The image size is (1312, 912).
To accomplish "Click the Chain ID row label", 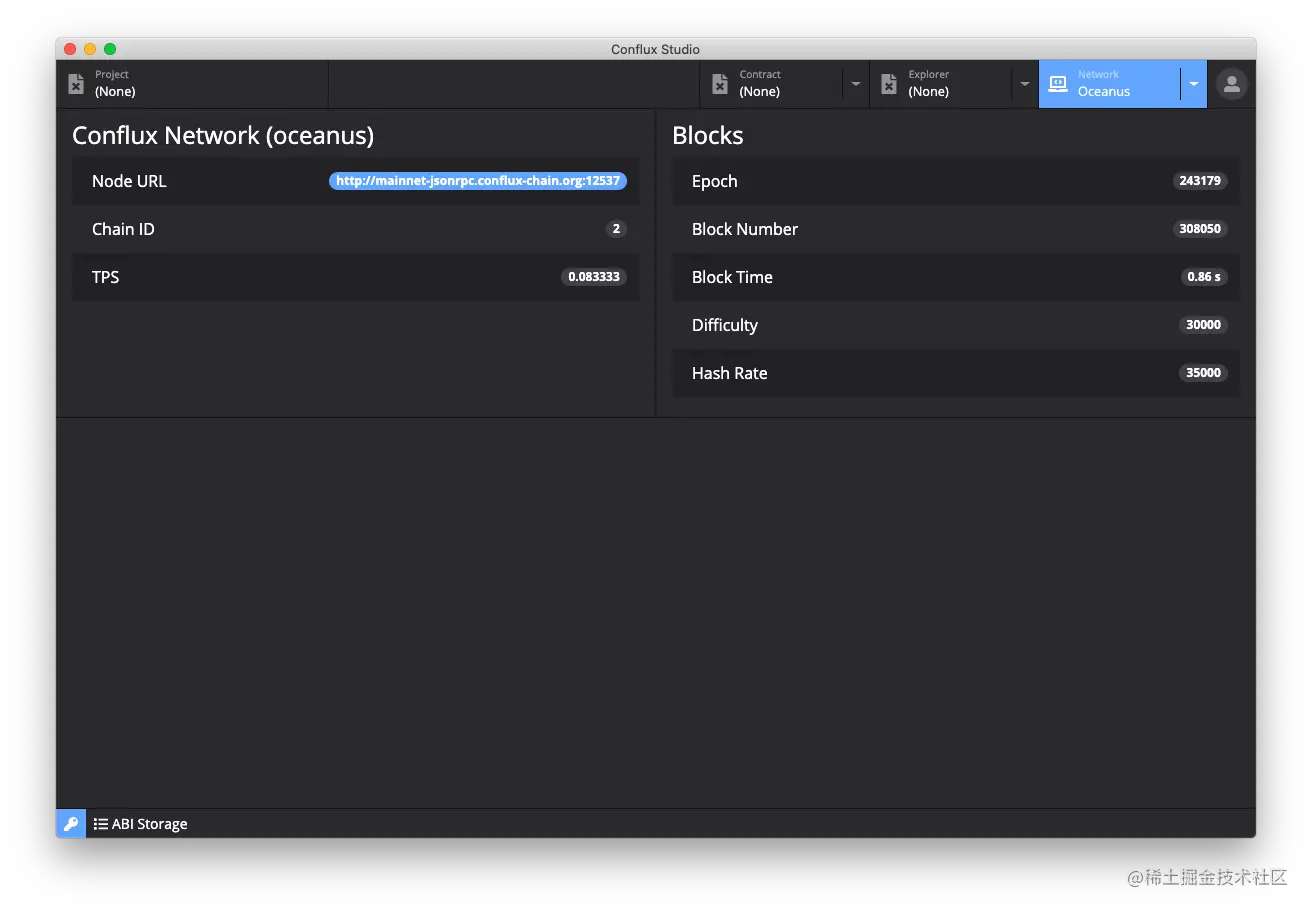I will [123, 229].
